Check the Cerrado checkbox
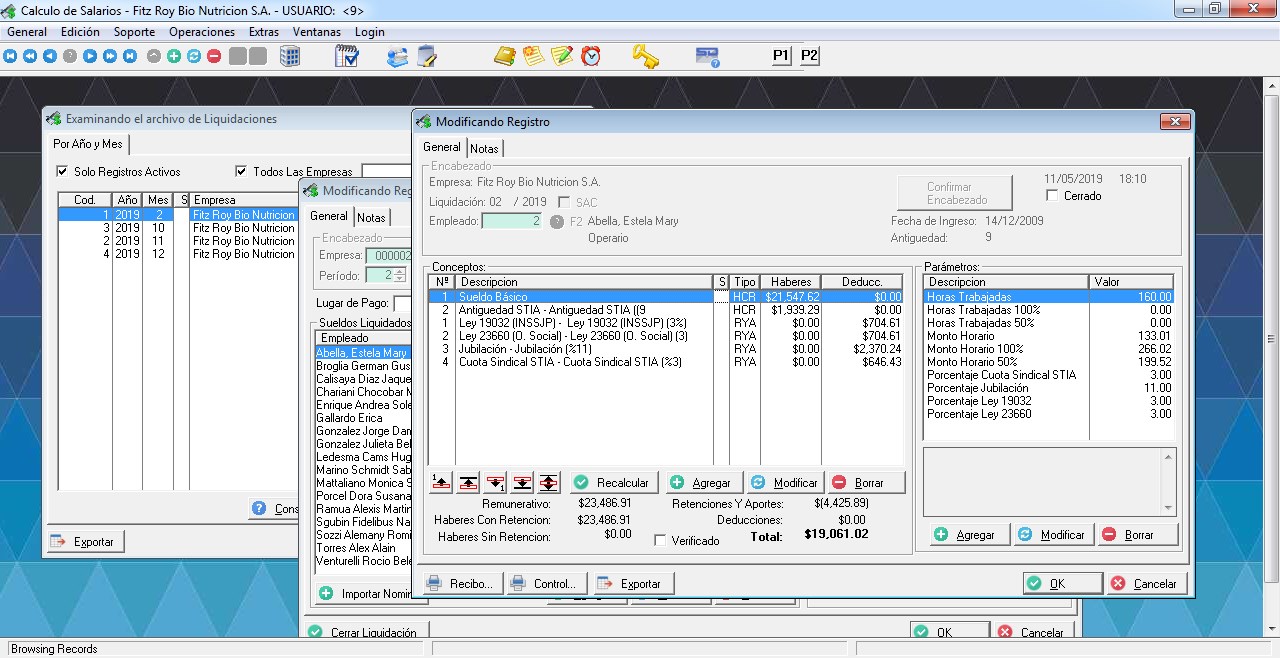This screenshot has width=1280, height=658. 1052,196
